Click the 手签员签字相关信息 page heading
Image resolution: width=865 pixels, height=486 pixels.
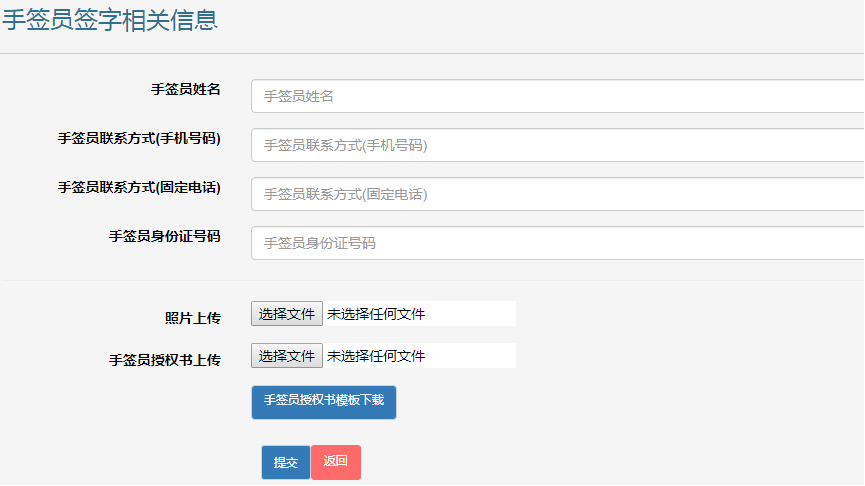tap(110, 20)
